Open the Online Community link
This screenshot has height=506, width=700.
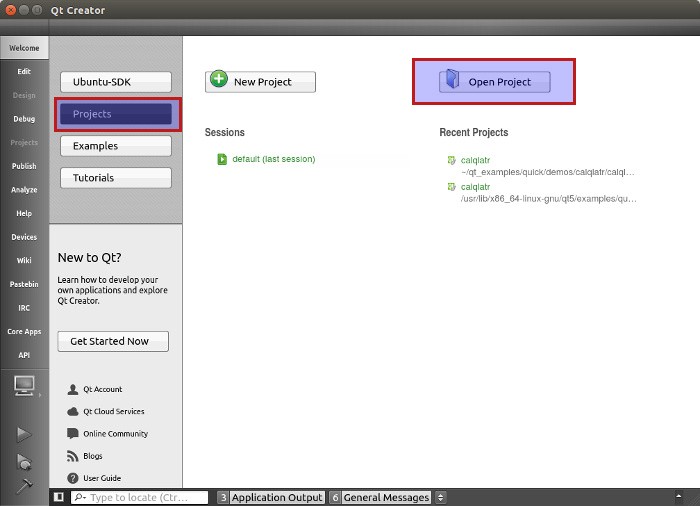[116, 434]
